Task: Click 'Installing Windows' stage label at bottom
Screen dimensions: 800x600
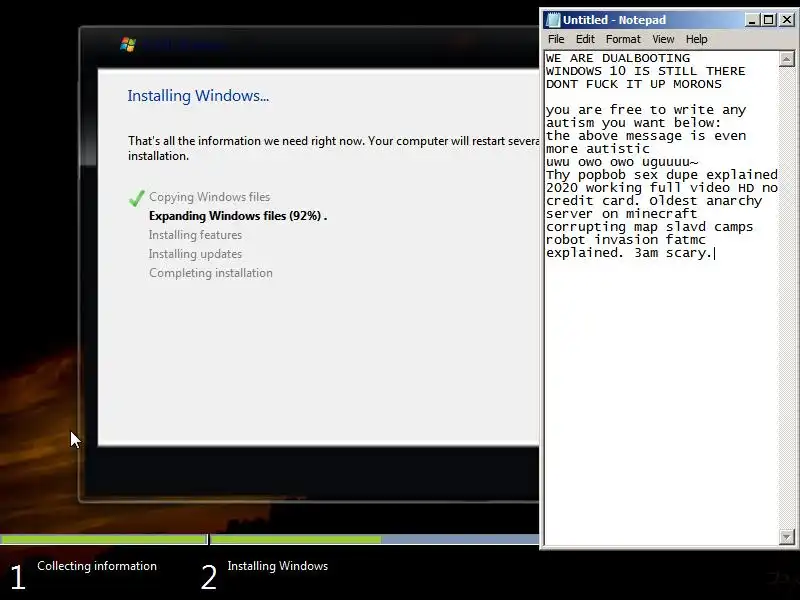Action: pyautogui.click(x=278, y=566)
